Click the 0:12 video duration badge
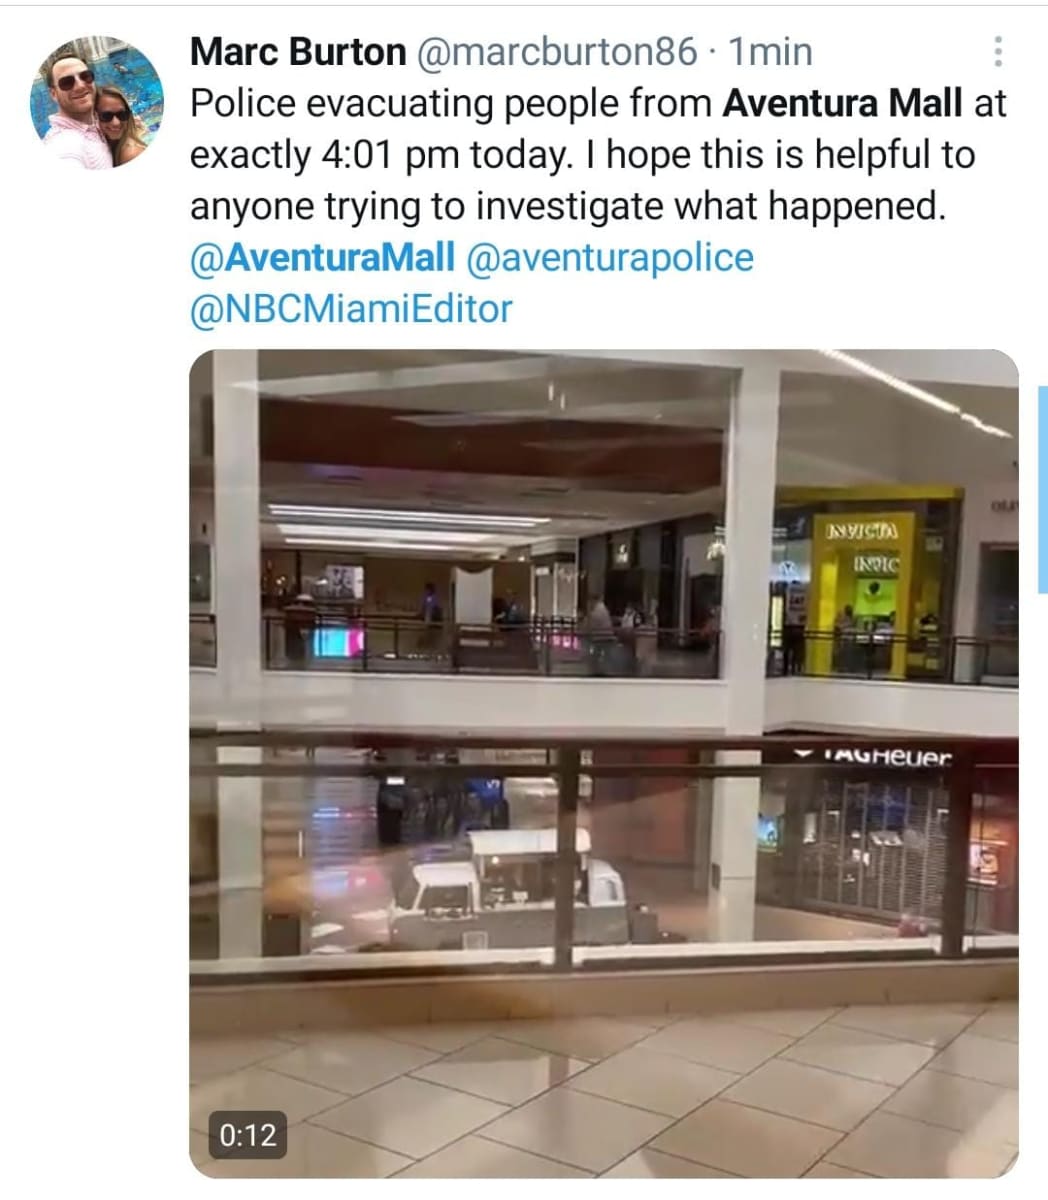The image size is (1048, 1200). tap(247, 1134)
